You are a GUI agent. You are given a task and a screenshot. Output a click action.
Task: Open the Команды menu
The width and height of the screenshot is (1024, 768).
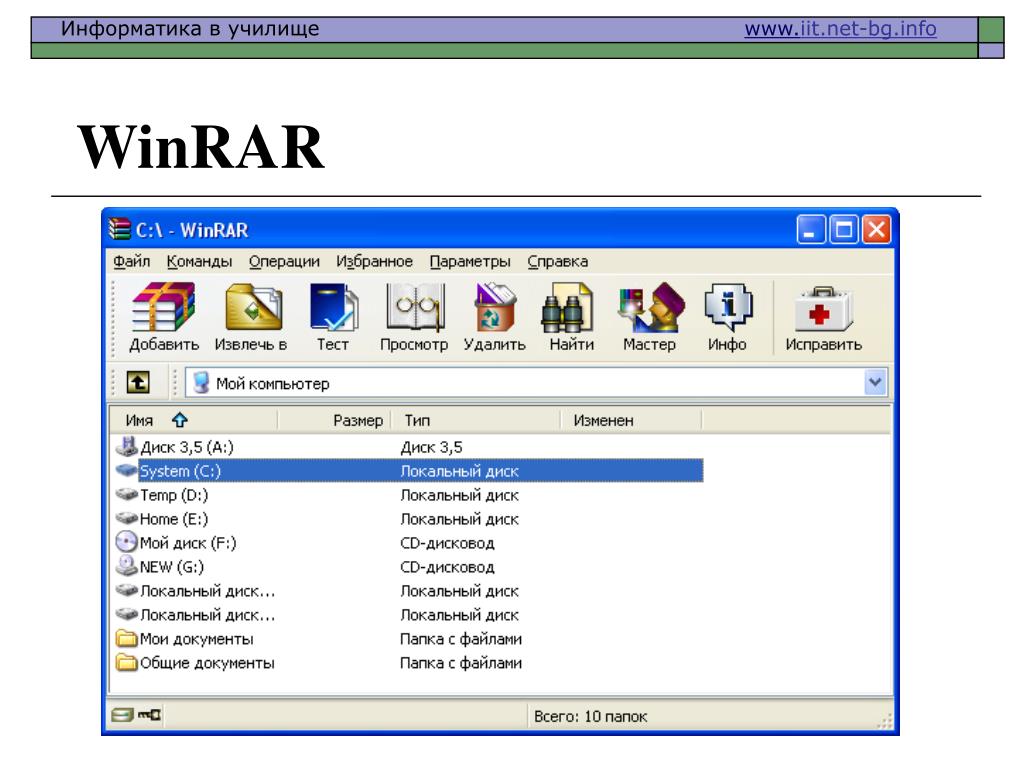[199, 261]
